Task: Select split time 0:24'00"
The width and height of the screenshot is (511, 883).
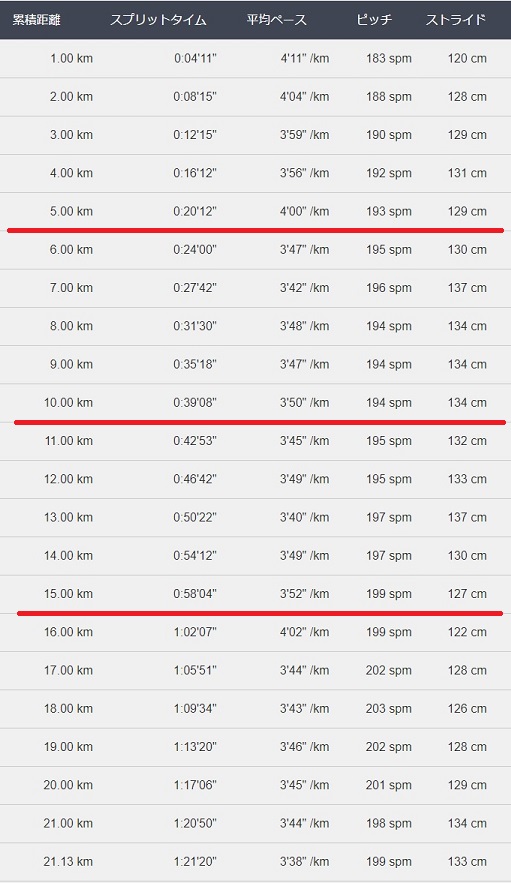Action: point(195,249)
